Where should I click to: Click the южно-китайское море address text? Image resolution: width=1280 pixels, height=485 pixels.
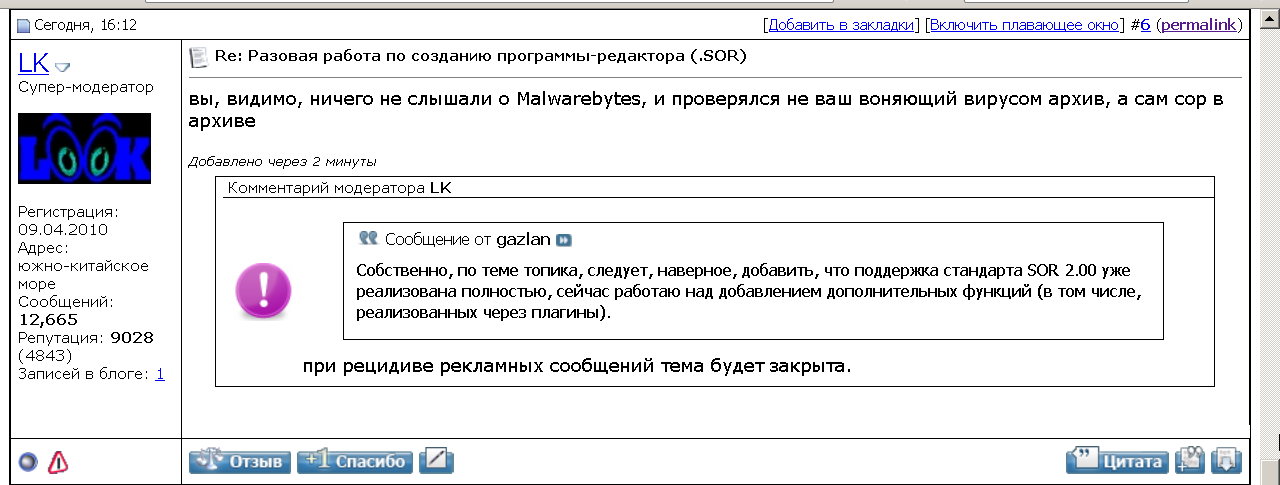coord(83,274)
